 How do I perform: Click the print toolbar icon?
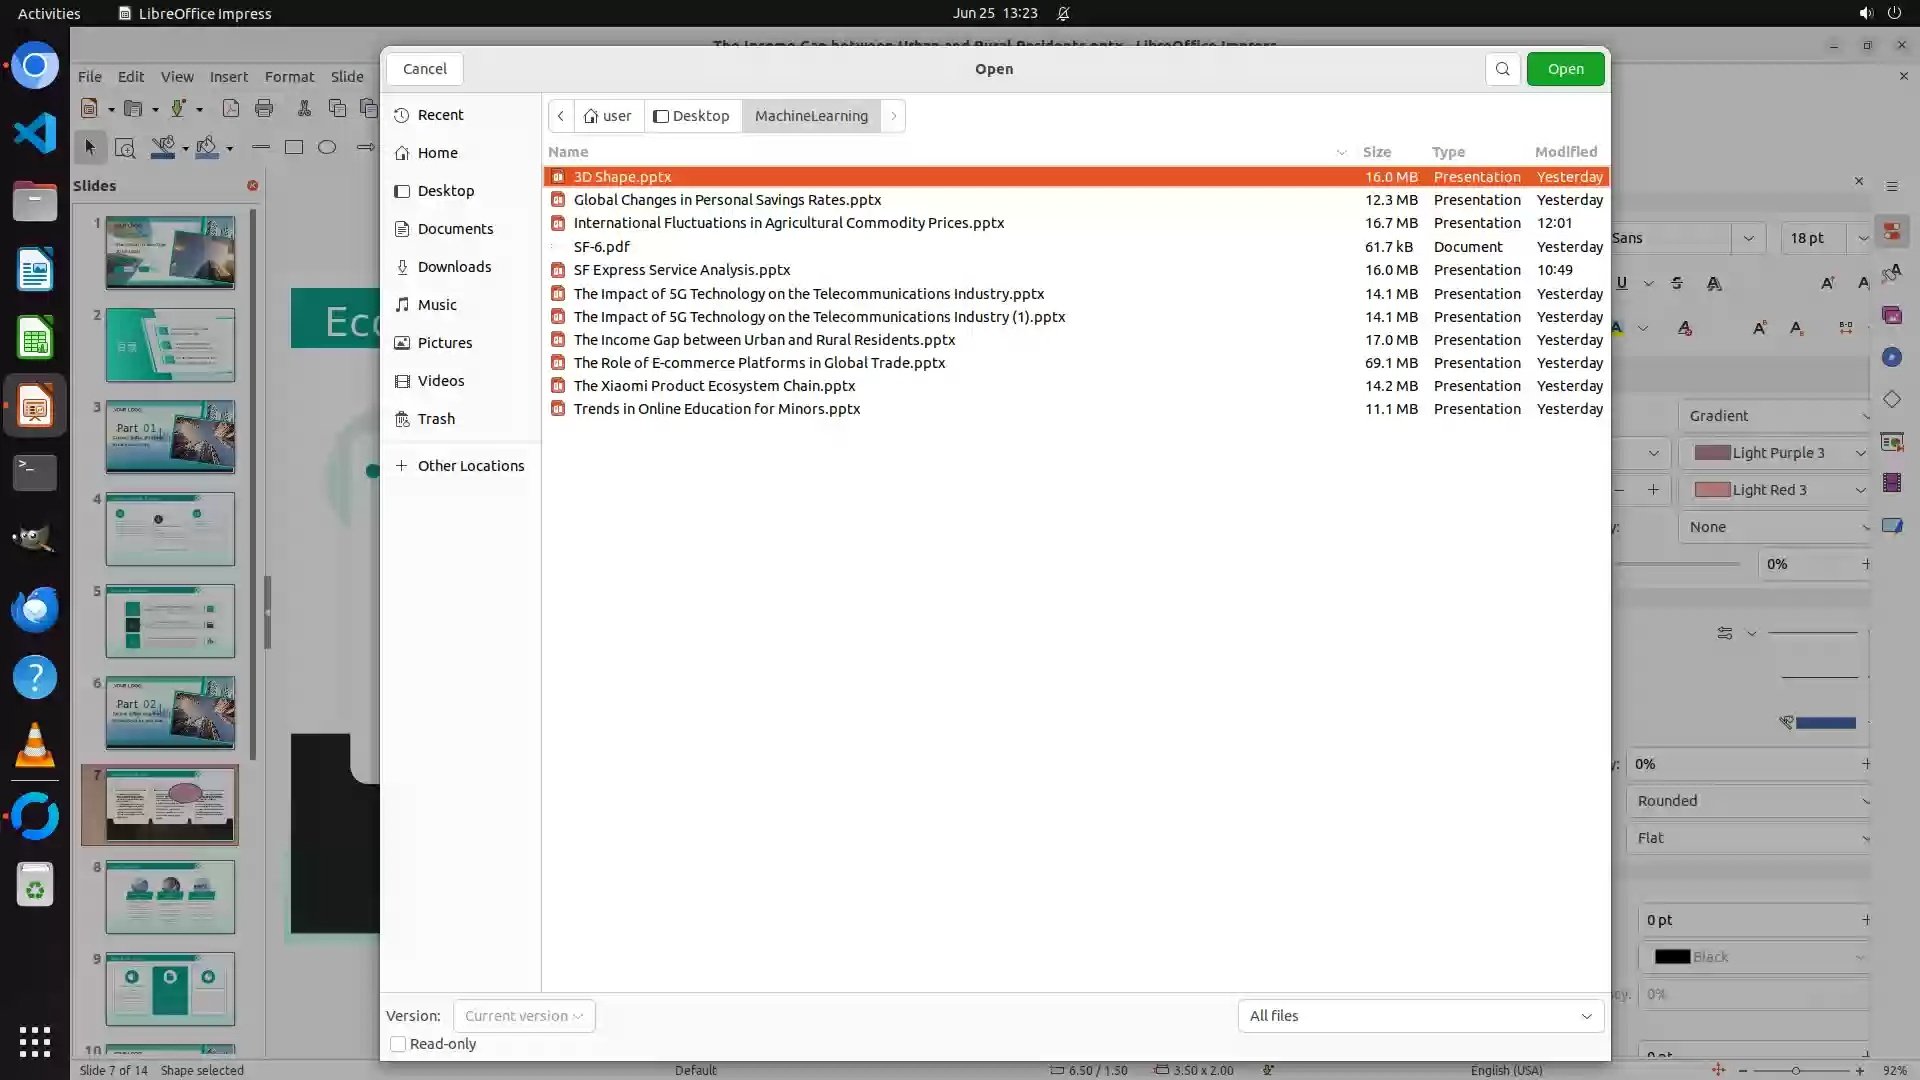[x=264, y=108]
